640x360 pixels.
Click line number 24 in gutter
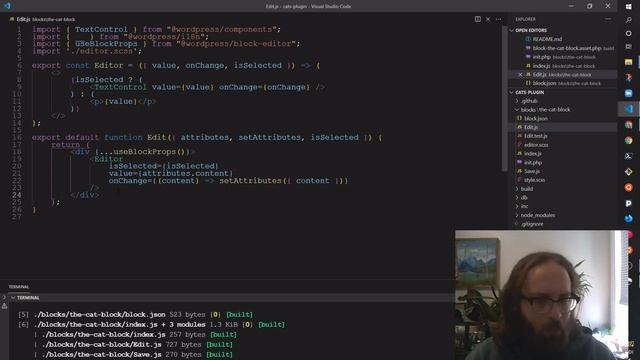click(16, 195)
